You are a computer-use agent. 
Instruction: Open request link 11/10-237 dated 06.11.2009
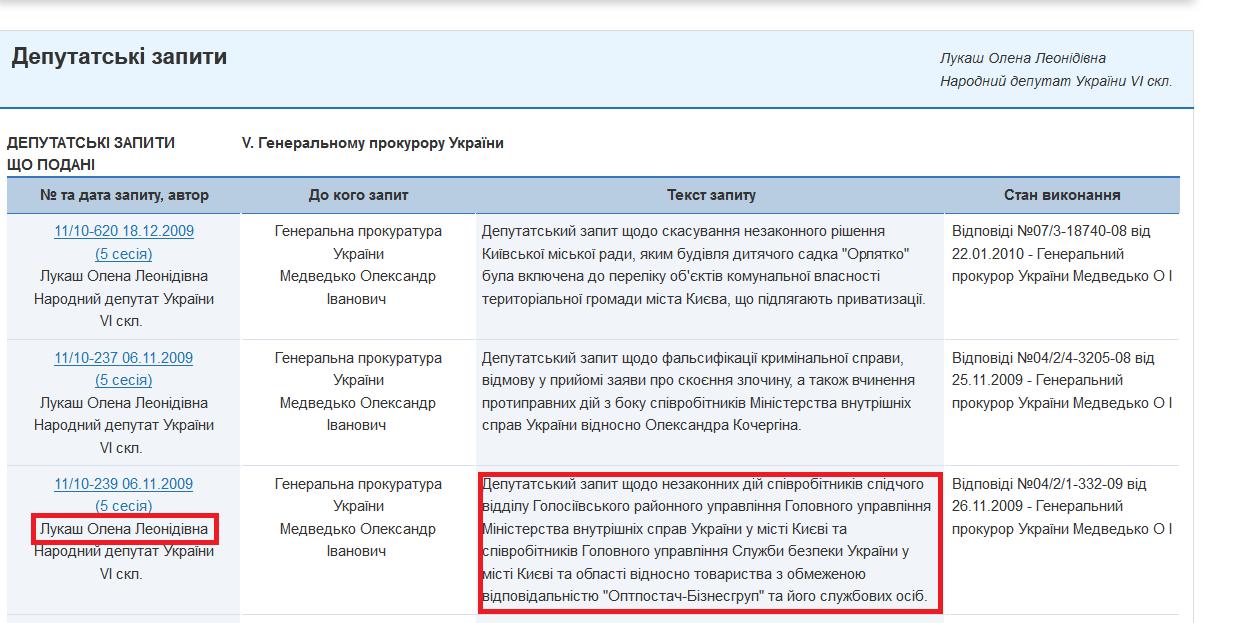point(124,358)
